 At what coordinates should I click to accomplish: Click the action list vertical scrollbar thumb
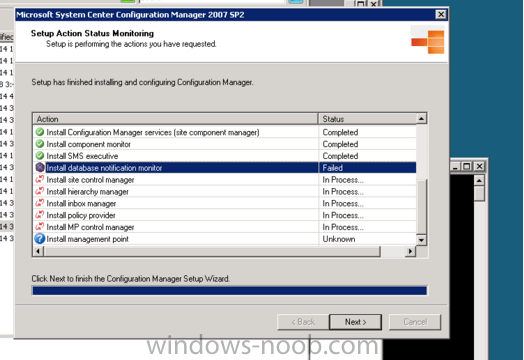point(422,206)
